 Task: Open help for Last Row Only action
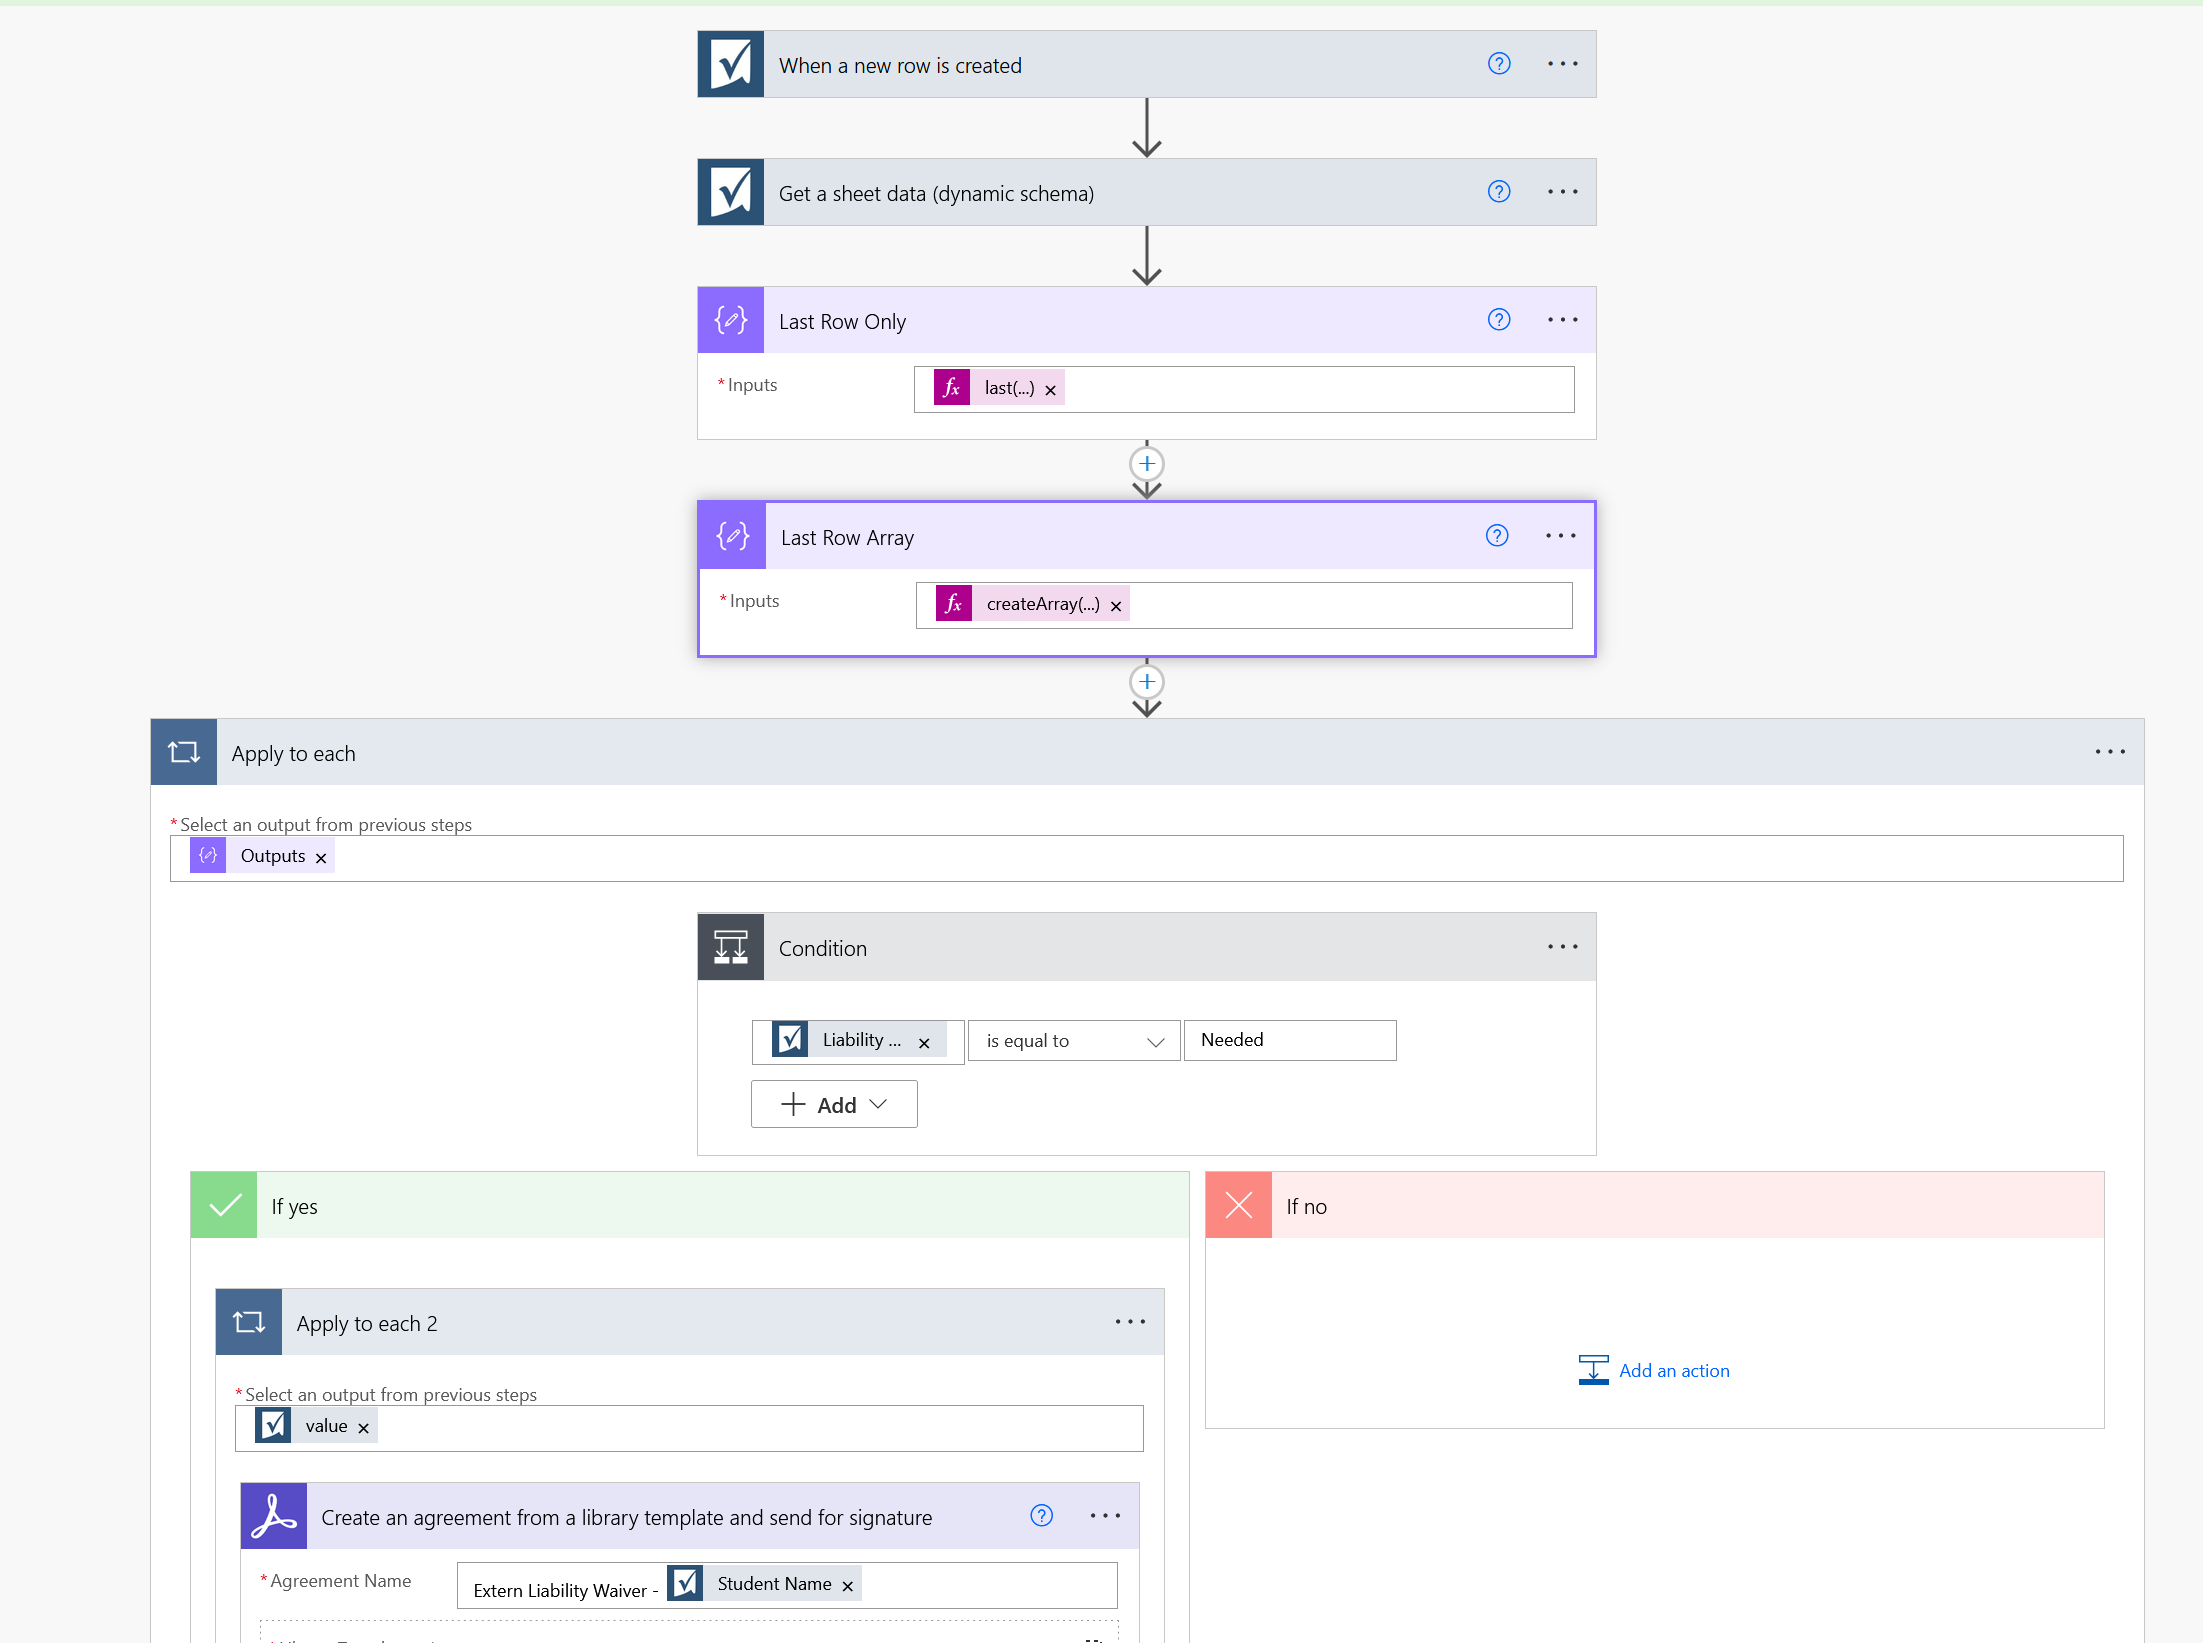[x=1498, y=320]
